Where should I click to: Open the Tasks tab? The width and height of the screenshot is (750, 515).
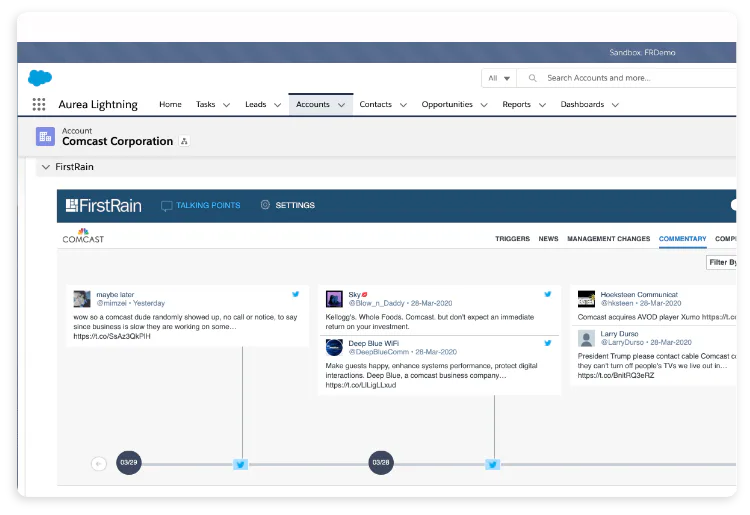click(205, 104)
